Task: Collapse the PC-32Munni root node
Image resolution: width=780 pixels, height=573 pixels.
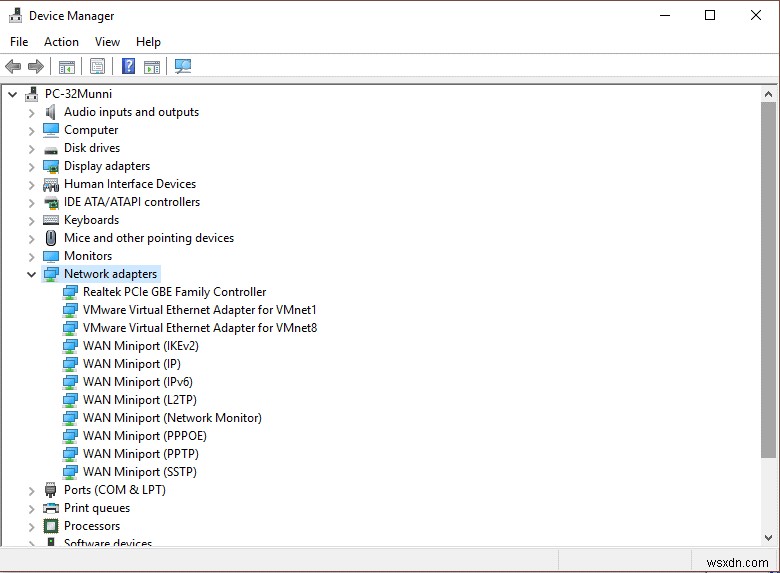Action: [x=13, y=94]
